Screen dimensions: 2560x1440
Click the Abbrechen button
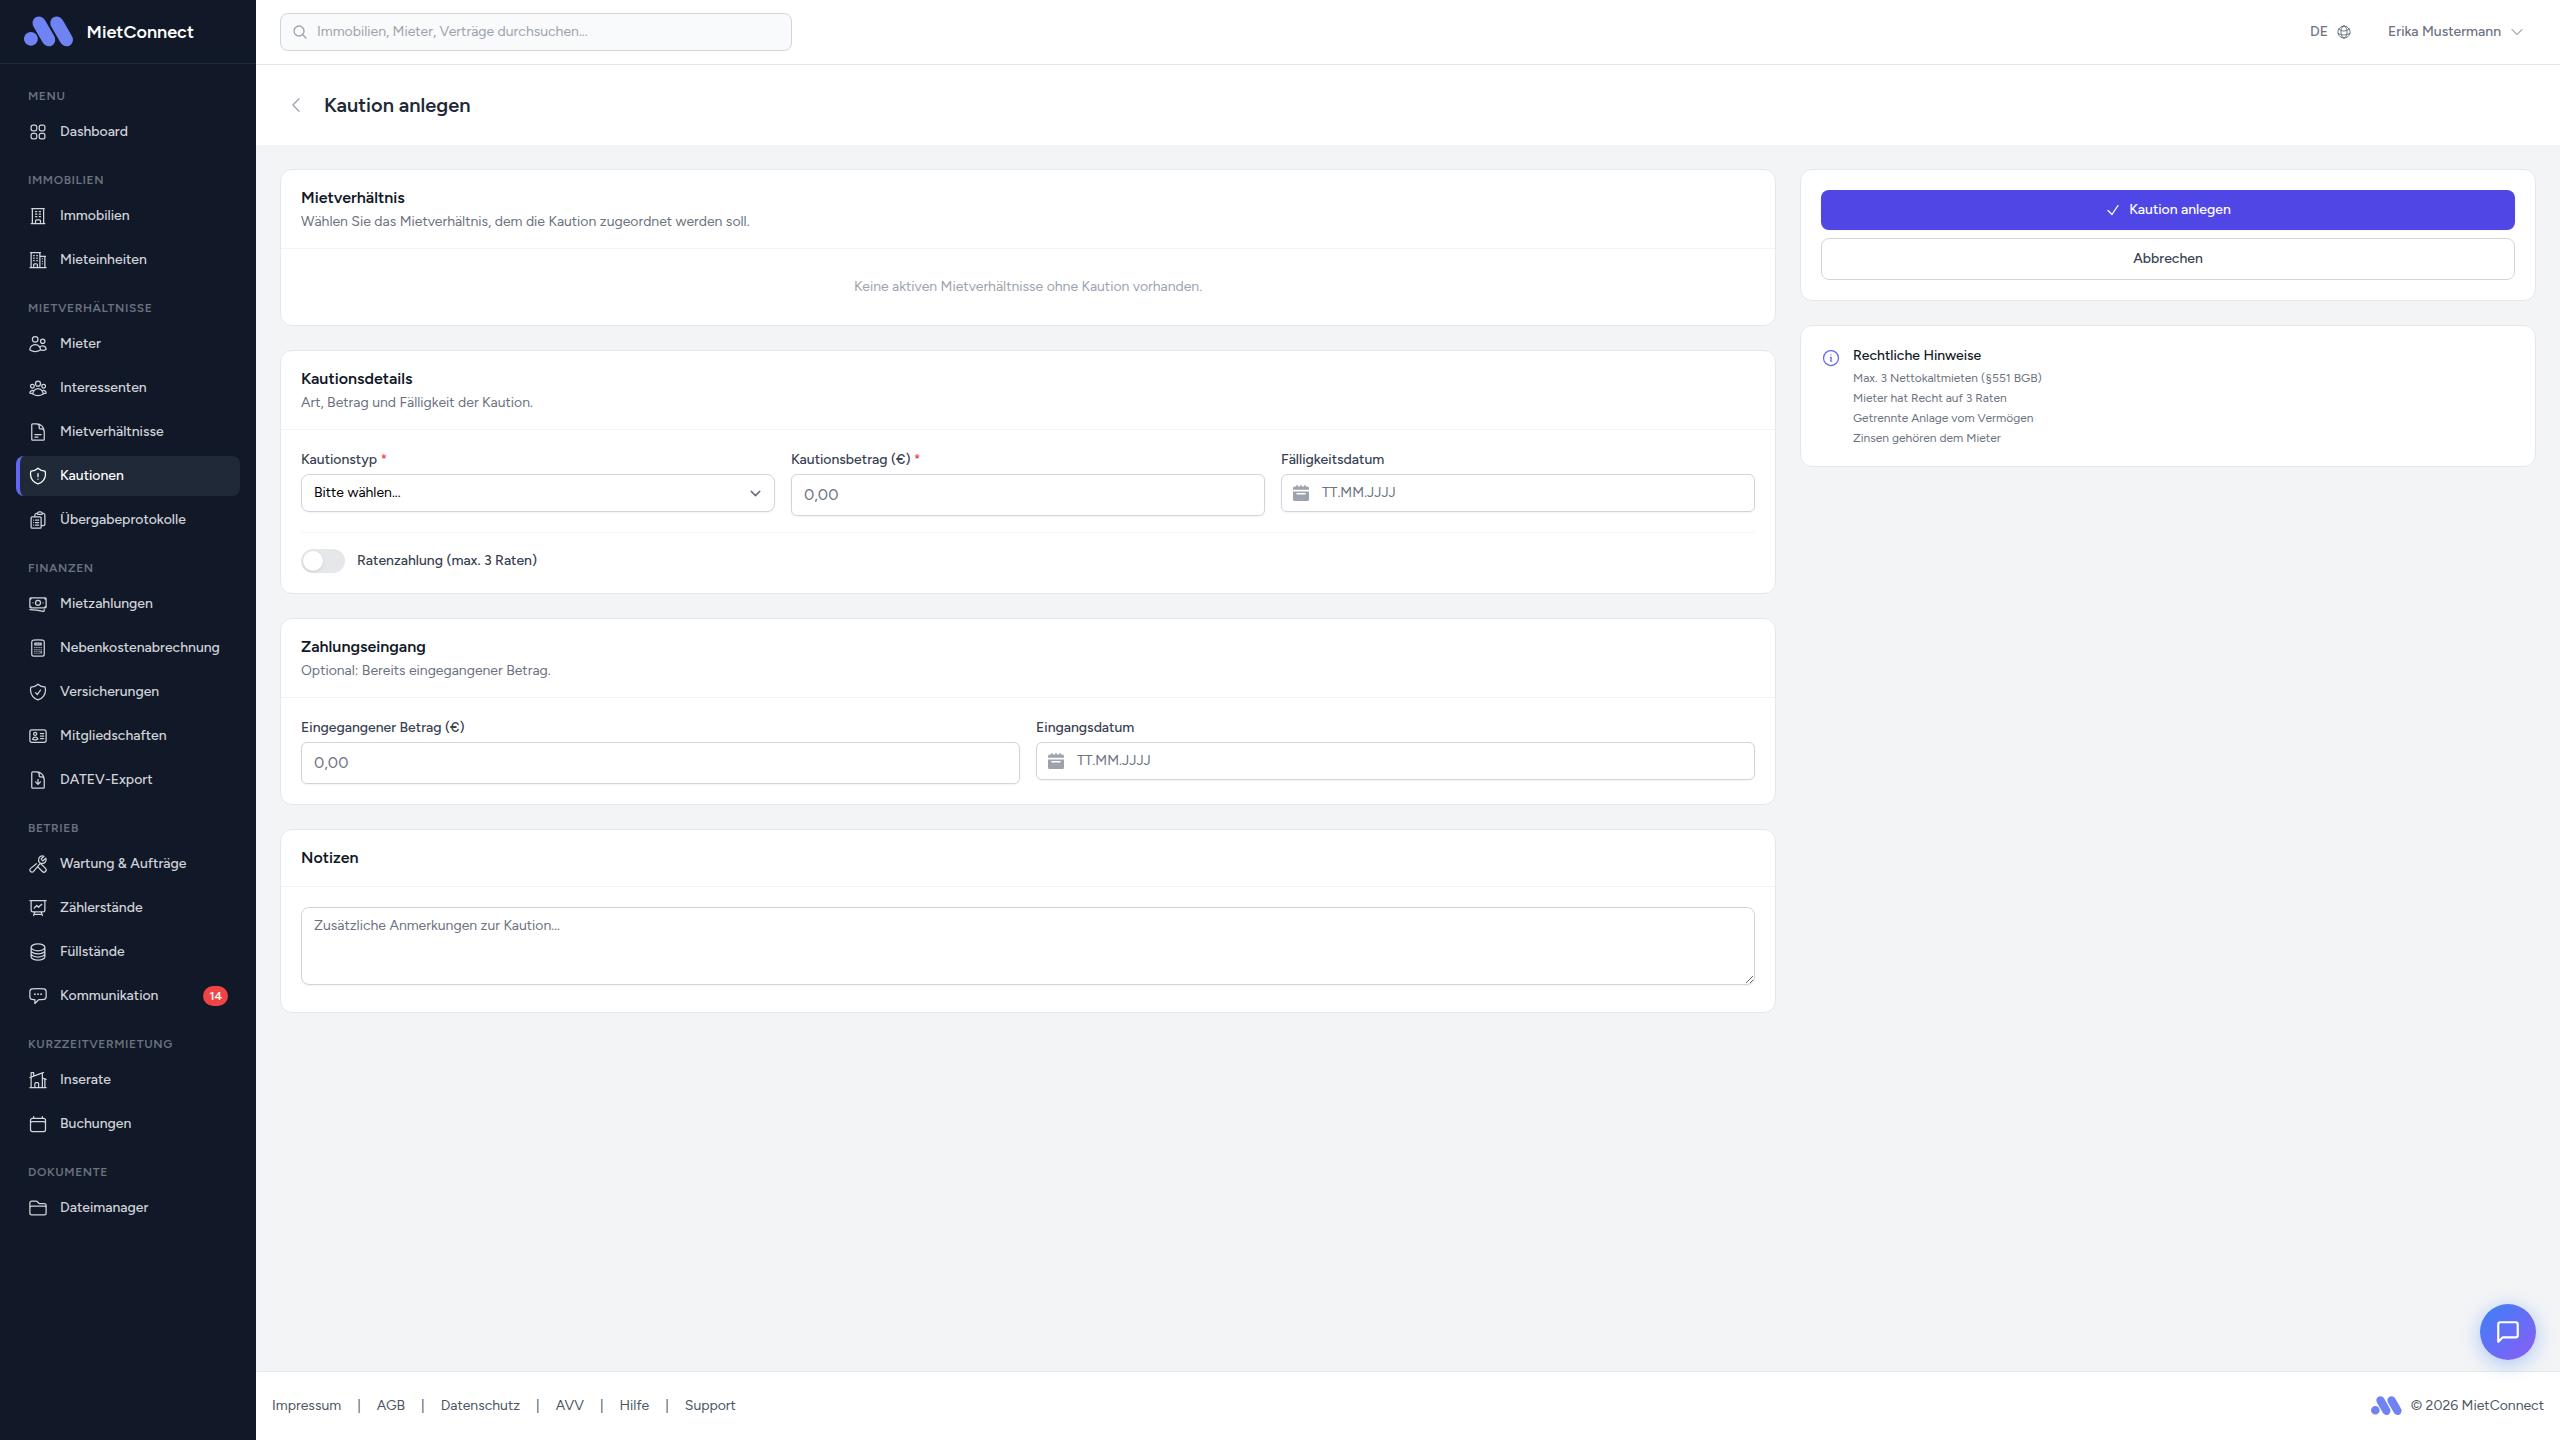click(2167, 259)
